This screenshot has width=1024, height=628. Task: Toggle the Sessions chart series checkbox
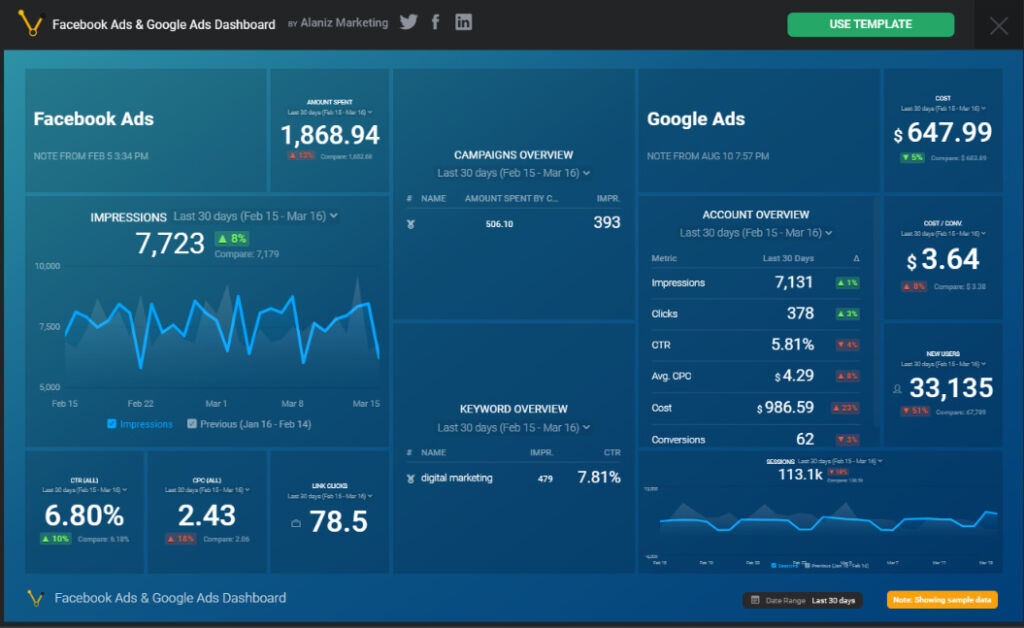pyautogui.click(x=775, y=565)
